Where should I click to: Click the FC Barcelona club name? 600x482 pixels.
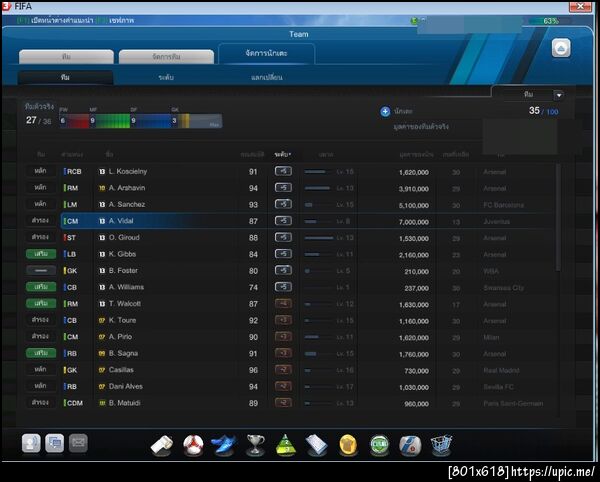coord(503,205)
